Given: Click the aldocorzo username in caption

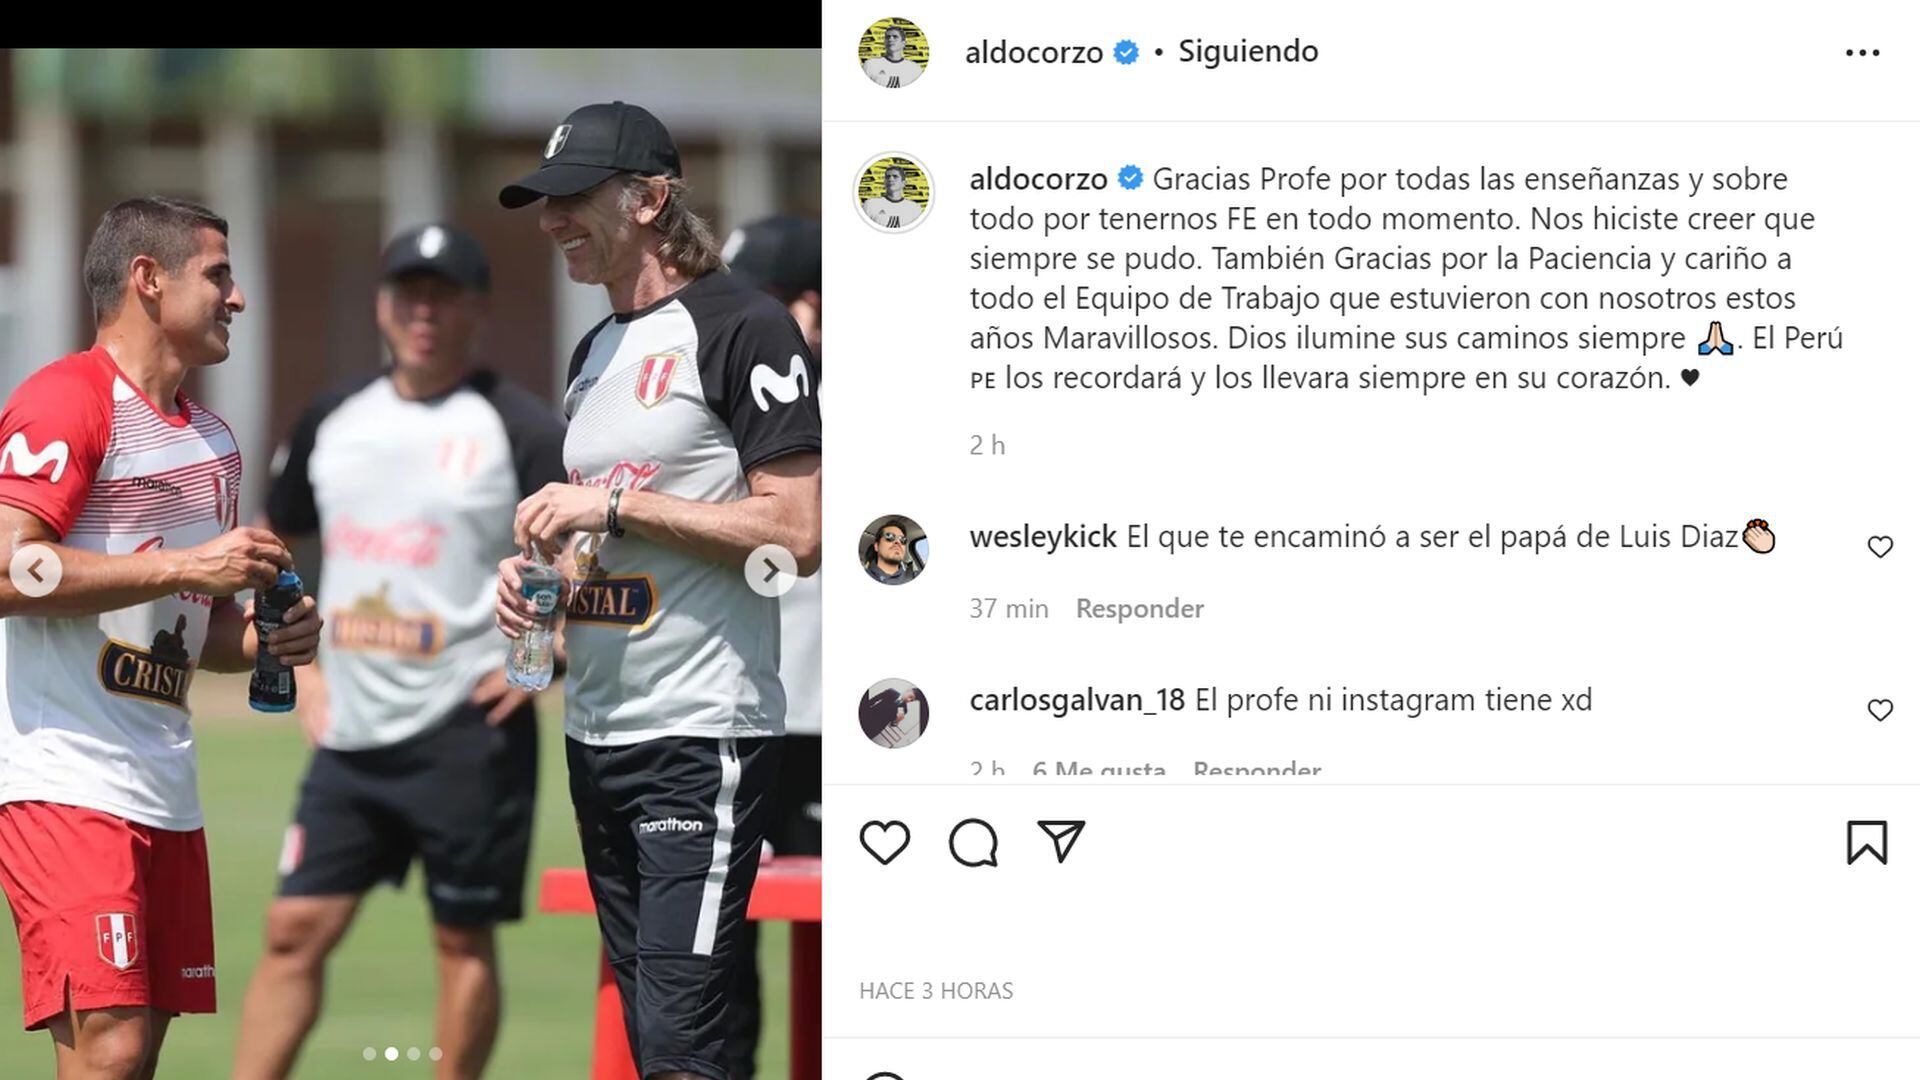Looking at the screenshot, I should pos(1038,179).
